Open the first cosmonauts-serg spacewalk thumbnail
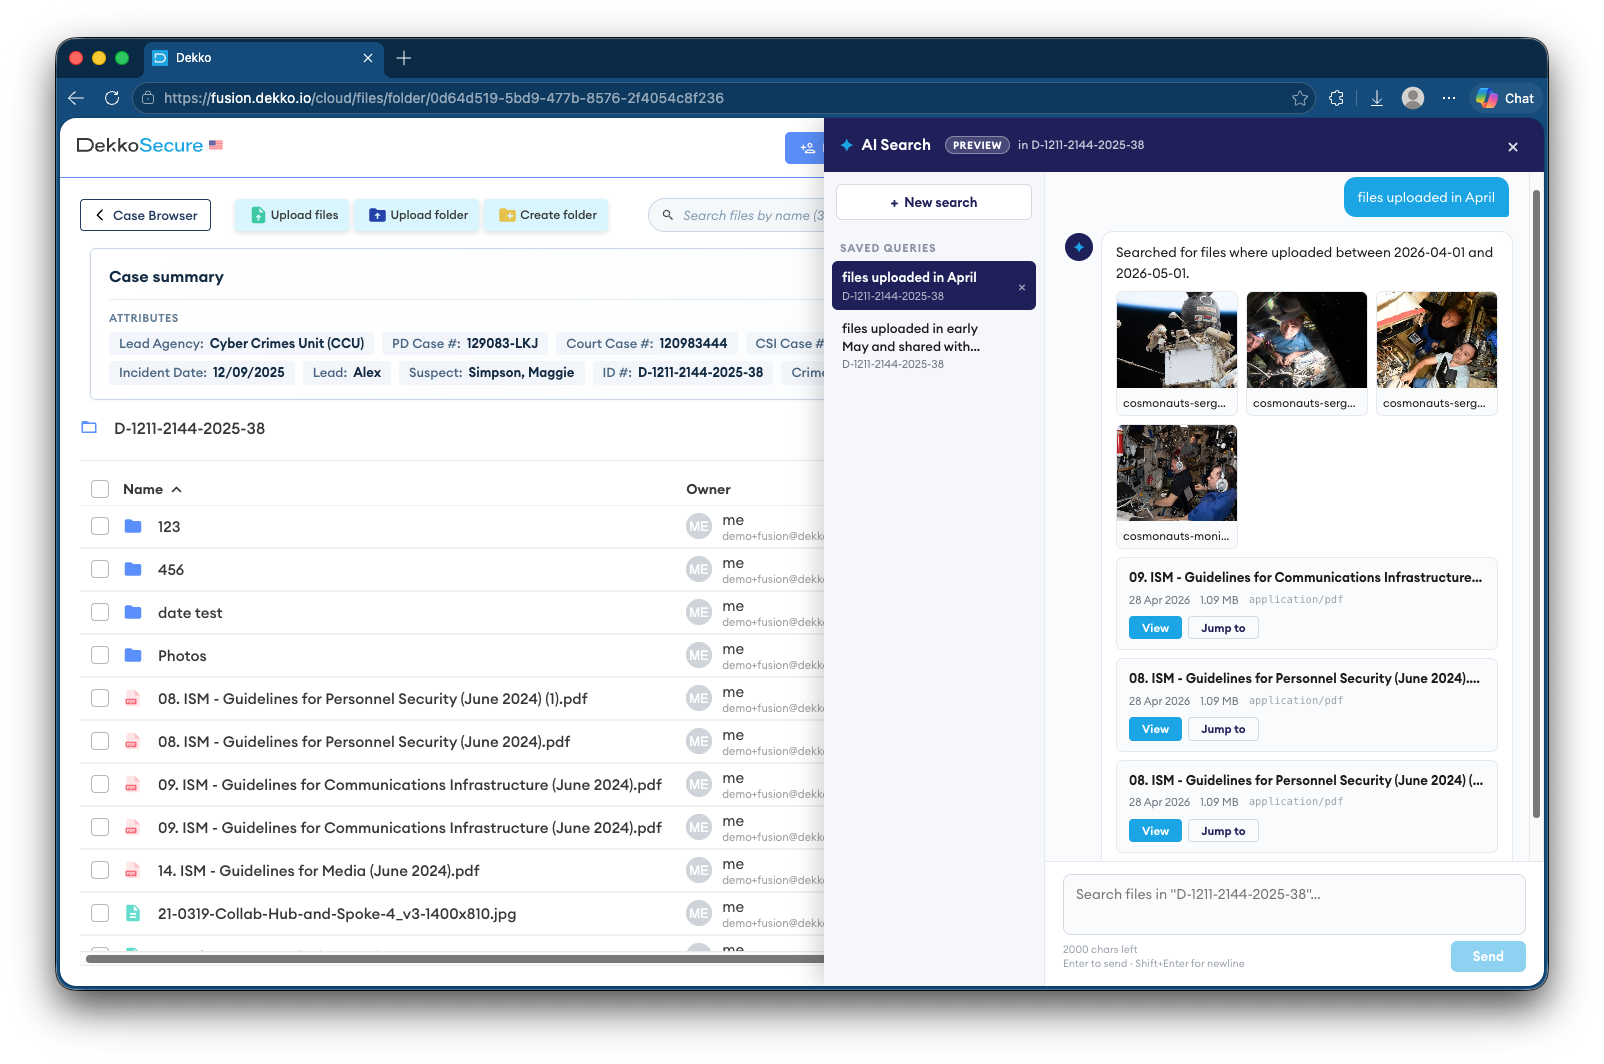 coord(1177,353)
